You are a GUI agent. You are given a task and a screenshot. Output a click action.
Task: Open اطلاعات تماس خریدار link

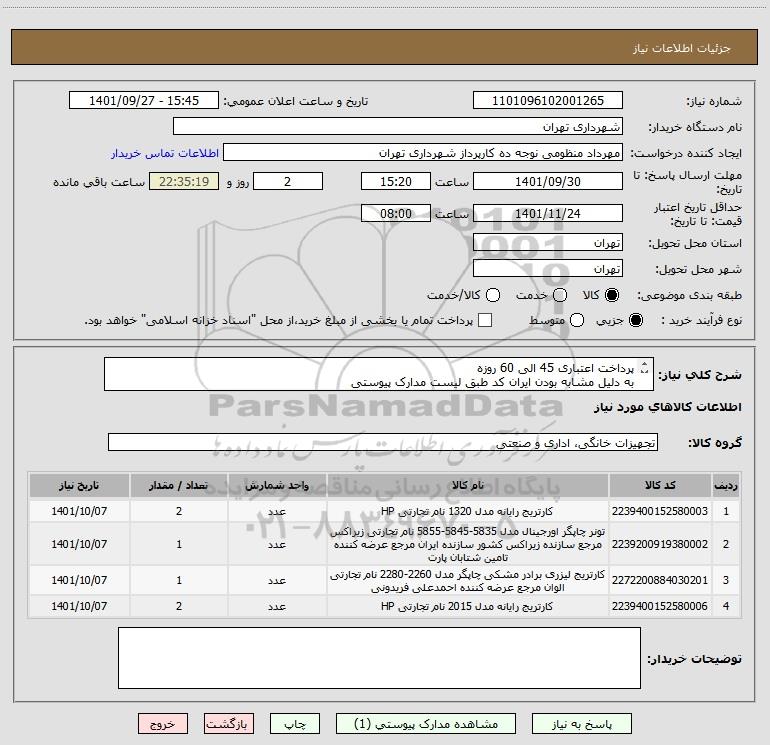[x=165, y=153]
